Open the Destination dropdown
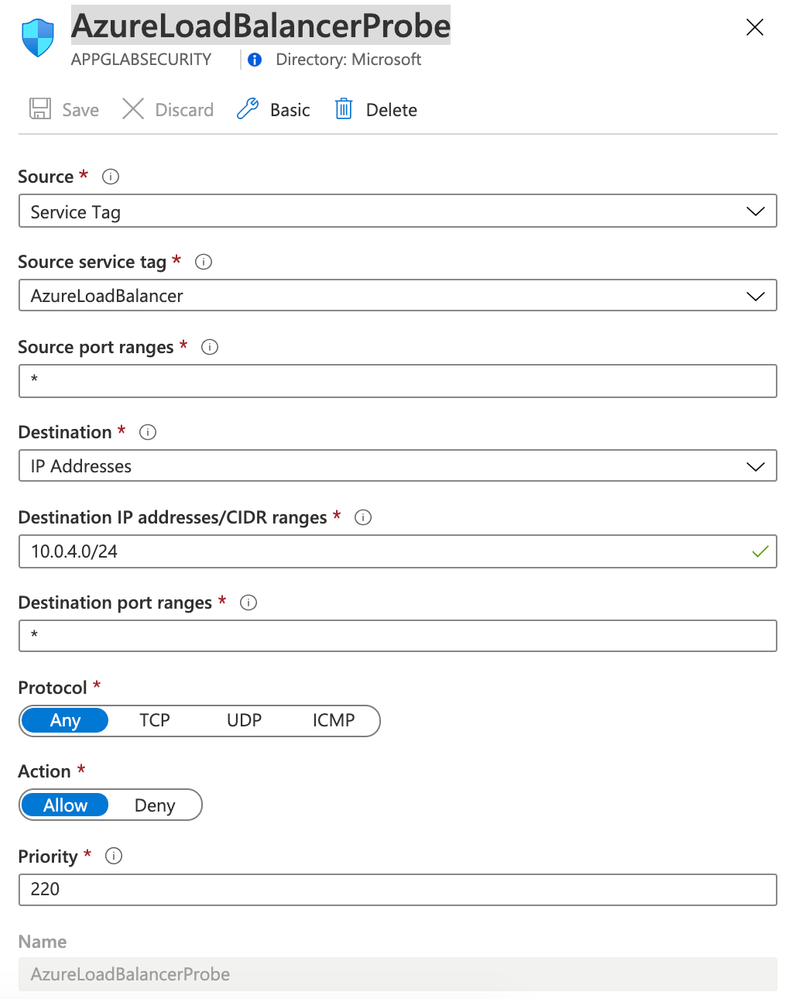This screenshot has width=799, height=999. pyautogui.click(x=397, y=466)
